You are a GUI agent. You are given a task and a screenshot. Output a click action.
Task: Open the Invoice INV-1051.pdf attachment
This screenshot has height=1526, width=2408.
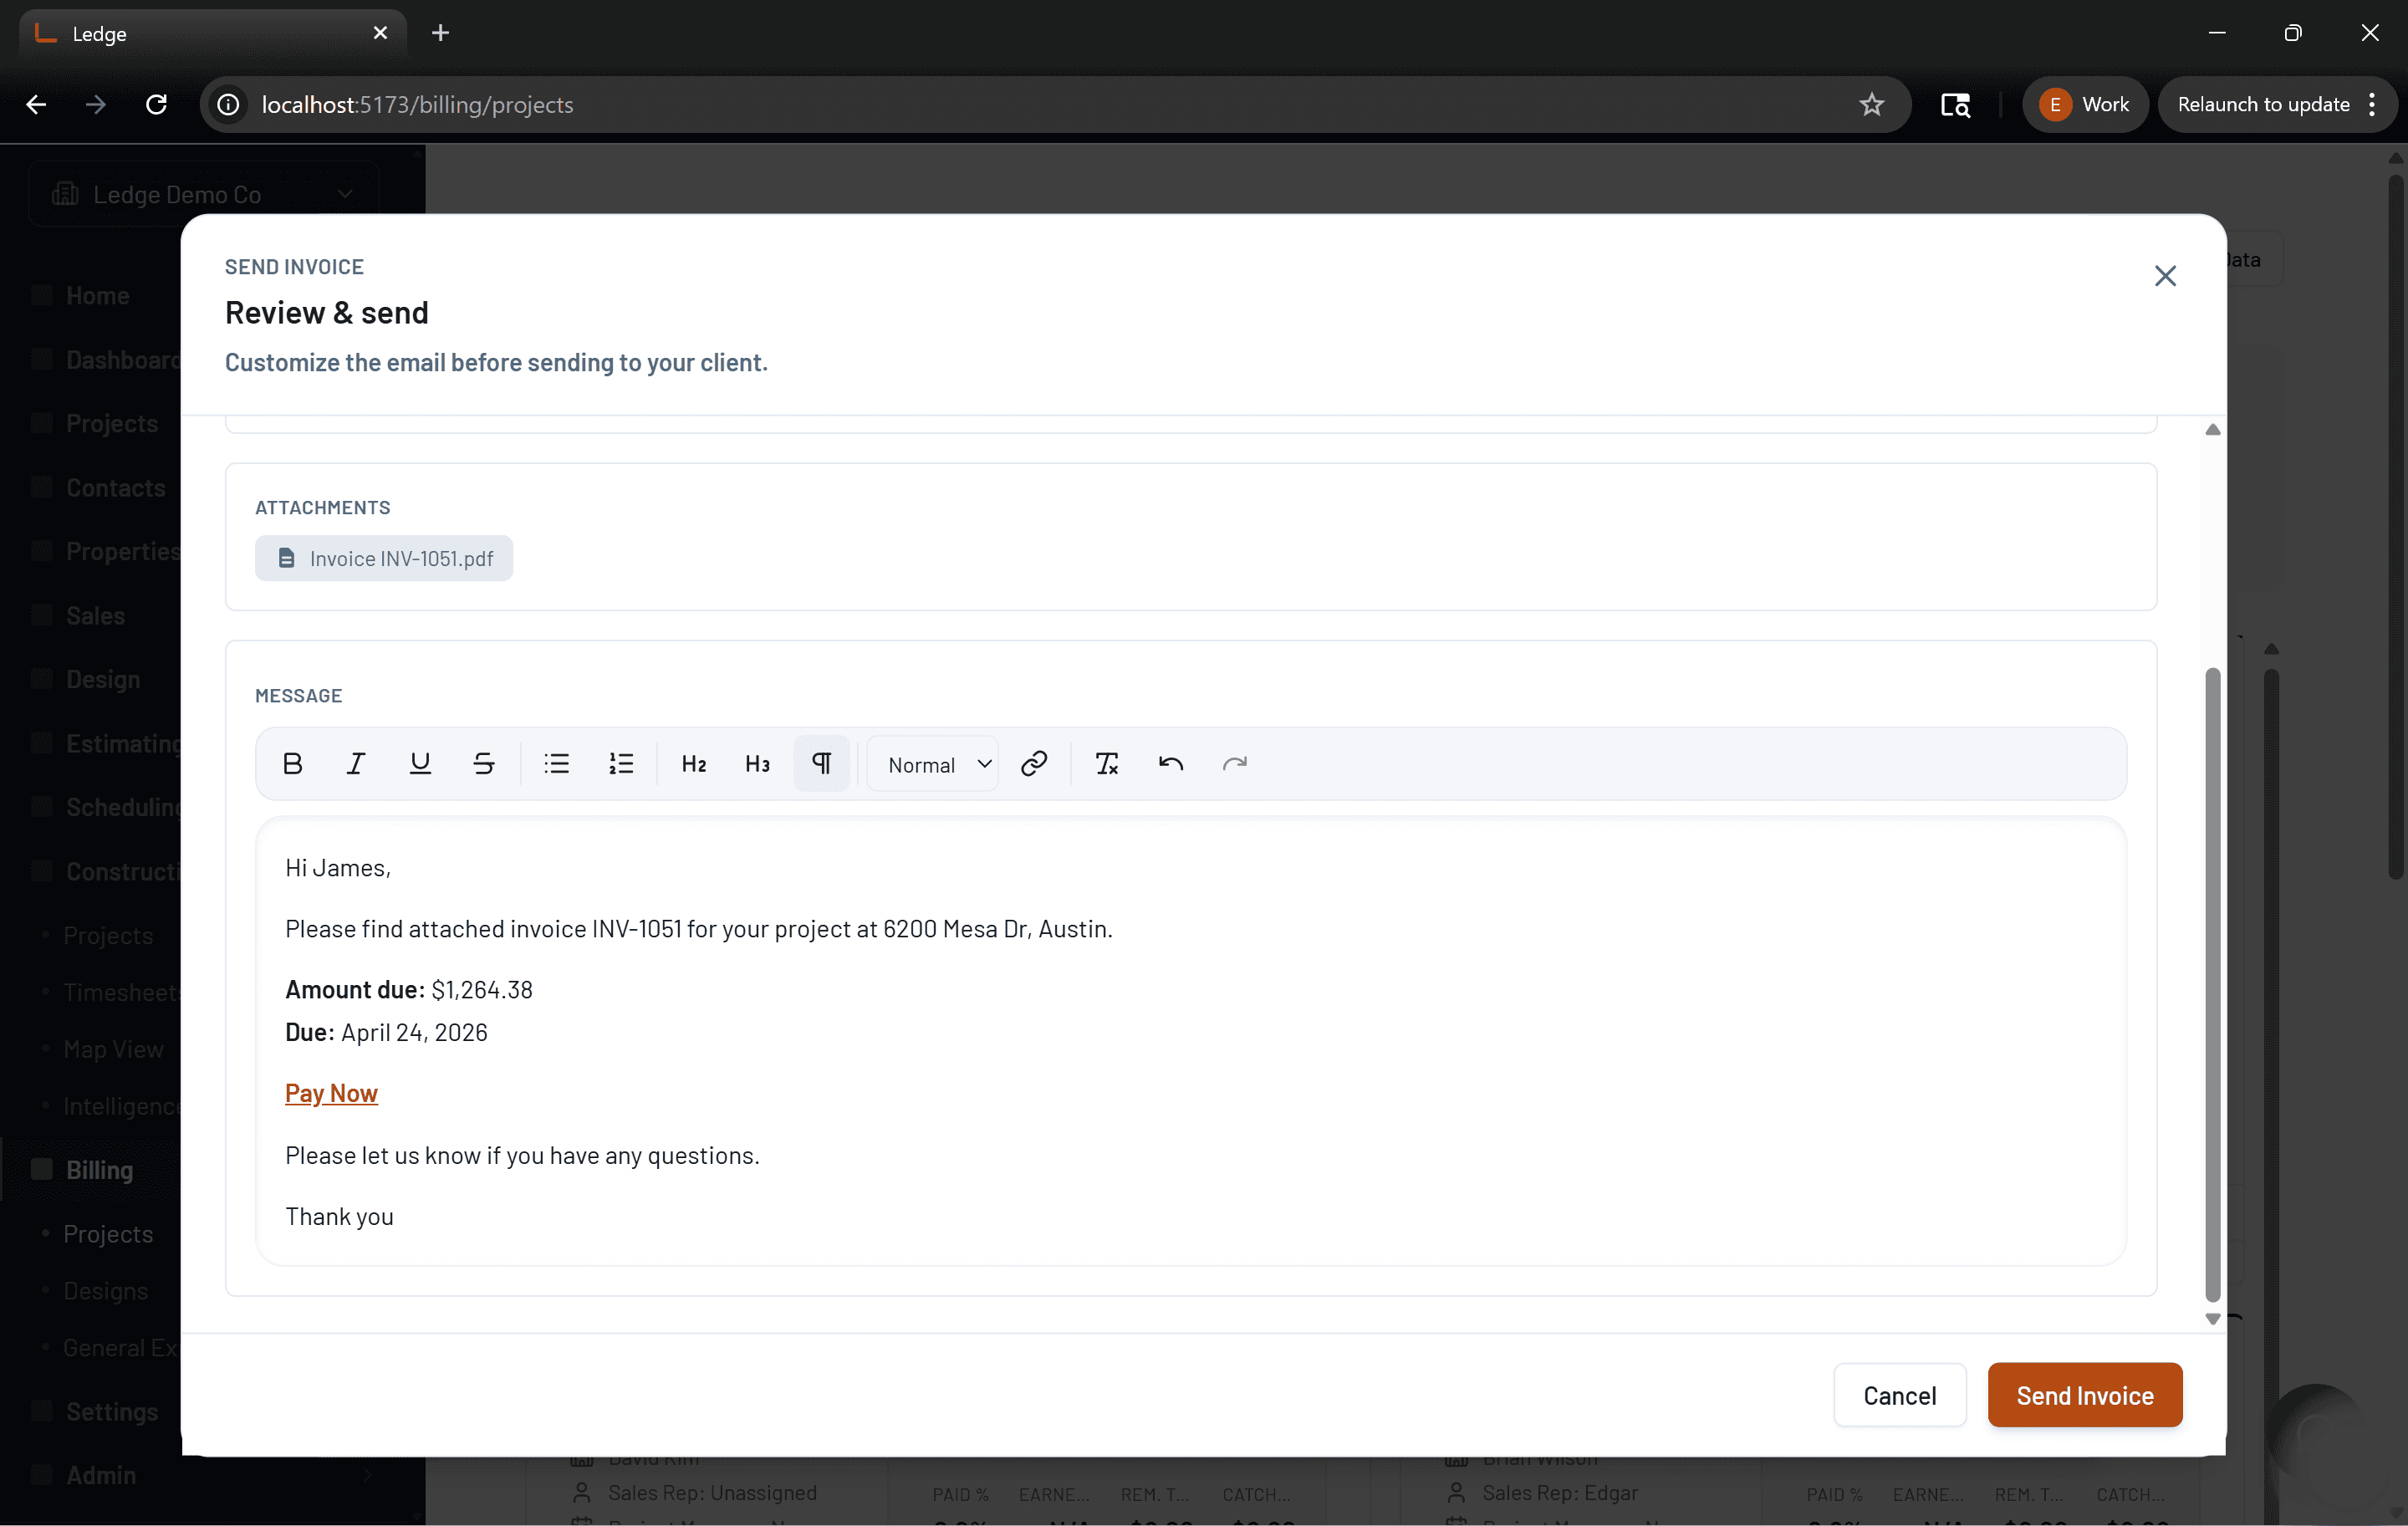(x=384, y=558)
